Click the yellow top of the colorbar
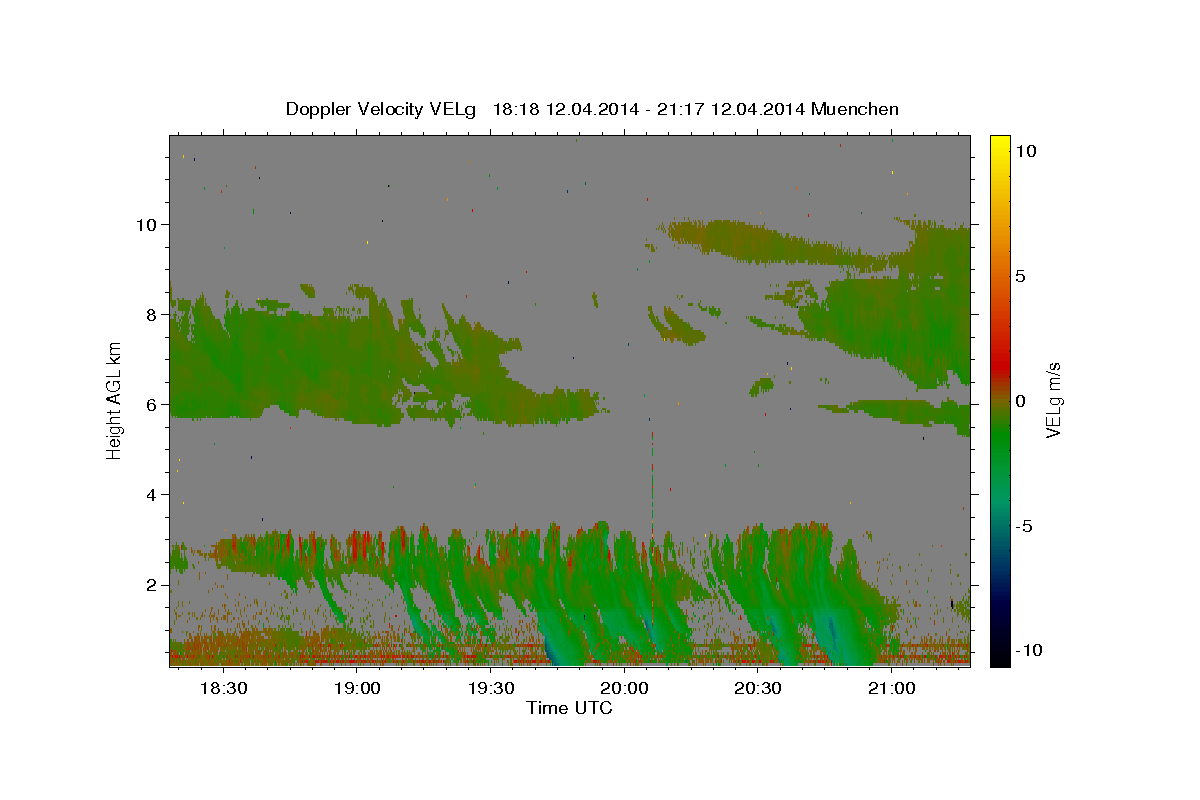Screen dimensions: 1200x800 coord(999,146)
